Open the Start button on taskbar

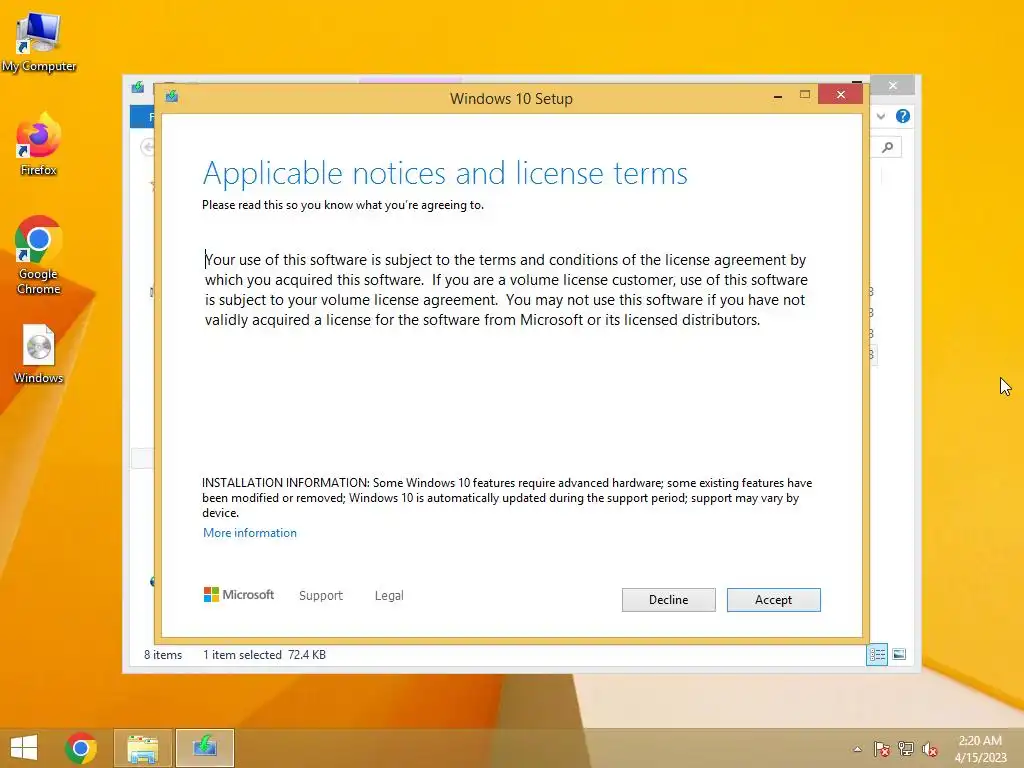[x=24, y=748]
